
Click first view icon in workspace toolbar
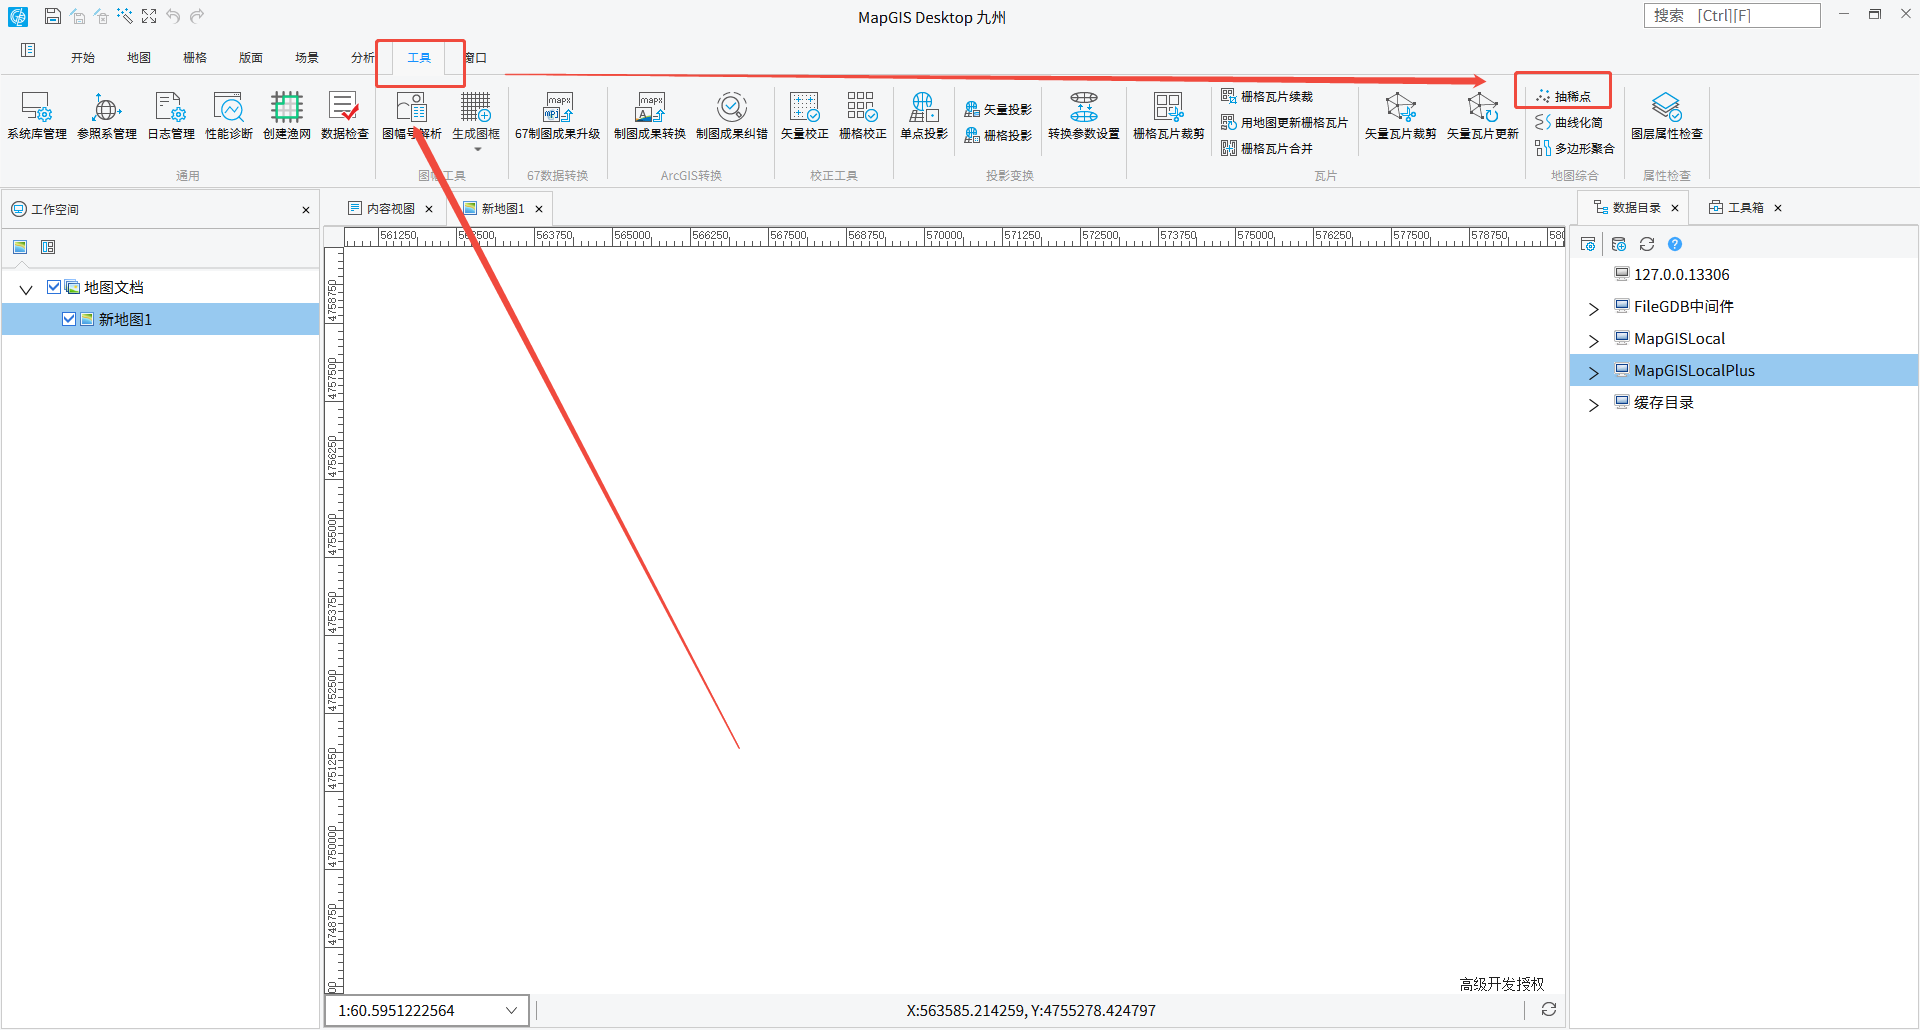[x=20, y=247]
